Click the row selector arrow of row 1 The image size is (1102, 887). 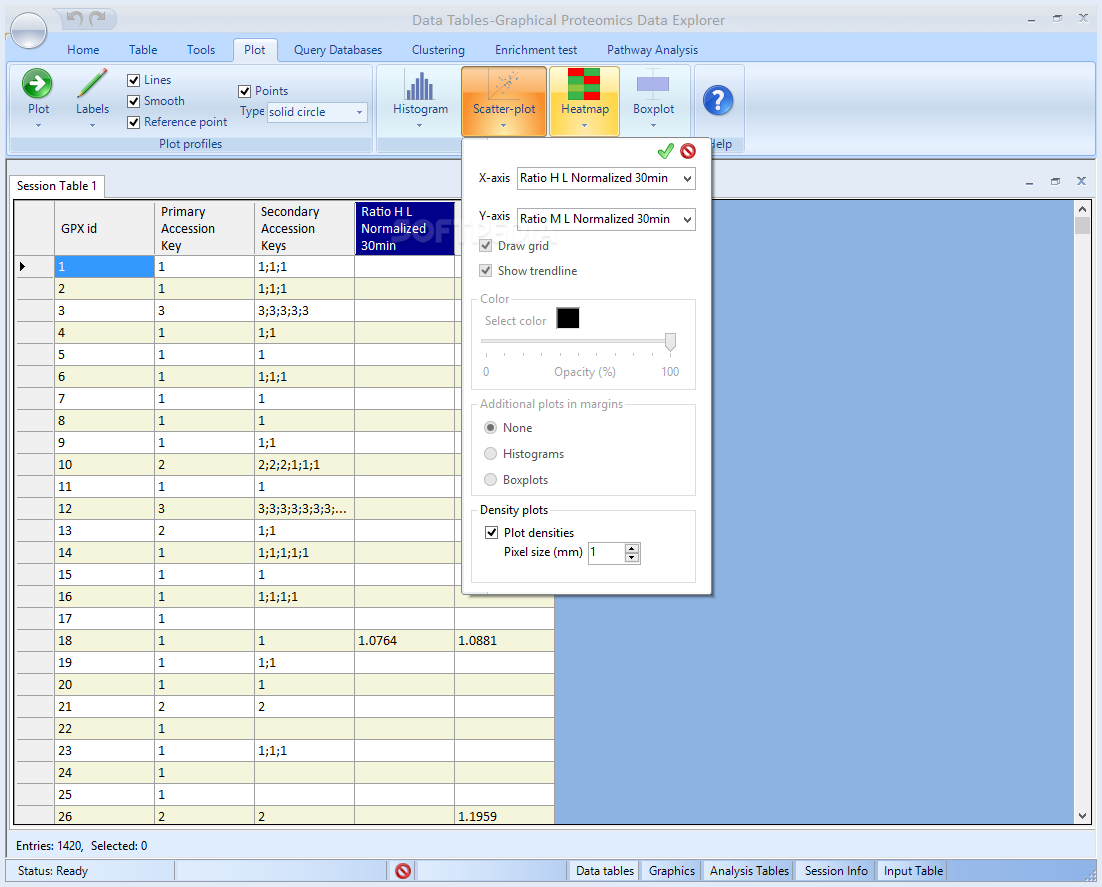tap(22, 266)
